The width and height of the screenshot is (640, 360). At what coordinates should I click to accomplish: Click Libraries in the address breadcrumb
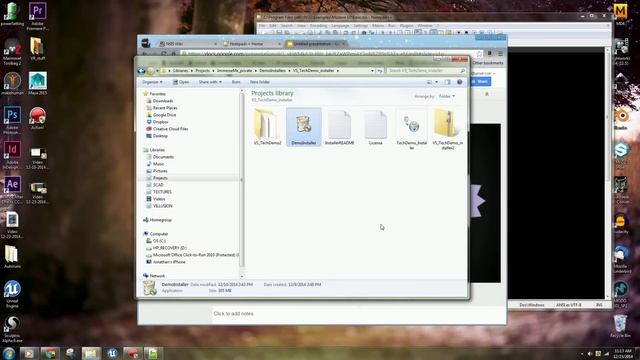point(180,71)
